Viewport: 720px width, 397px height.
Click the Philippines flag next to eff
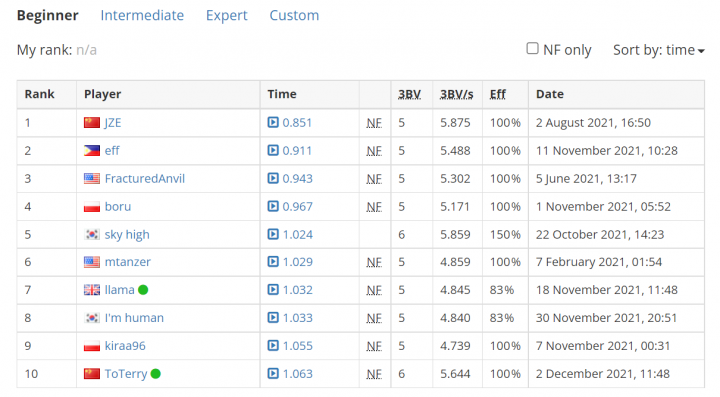(92, 151)
